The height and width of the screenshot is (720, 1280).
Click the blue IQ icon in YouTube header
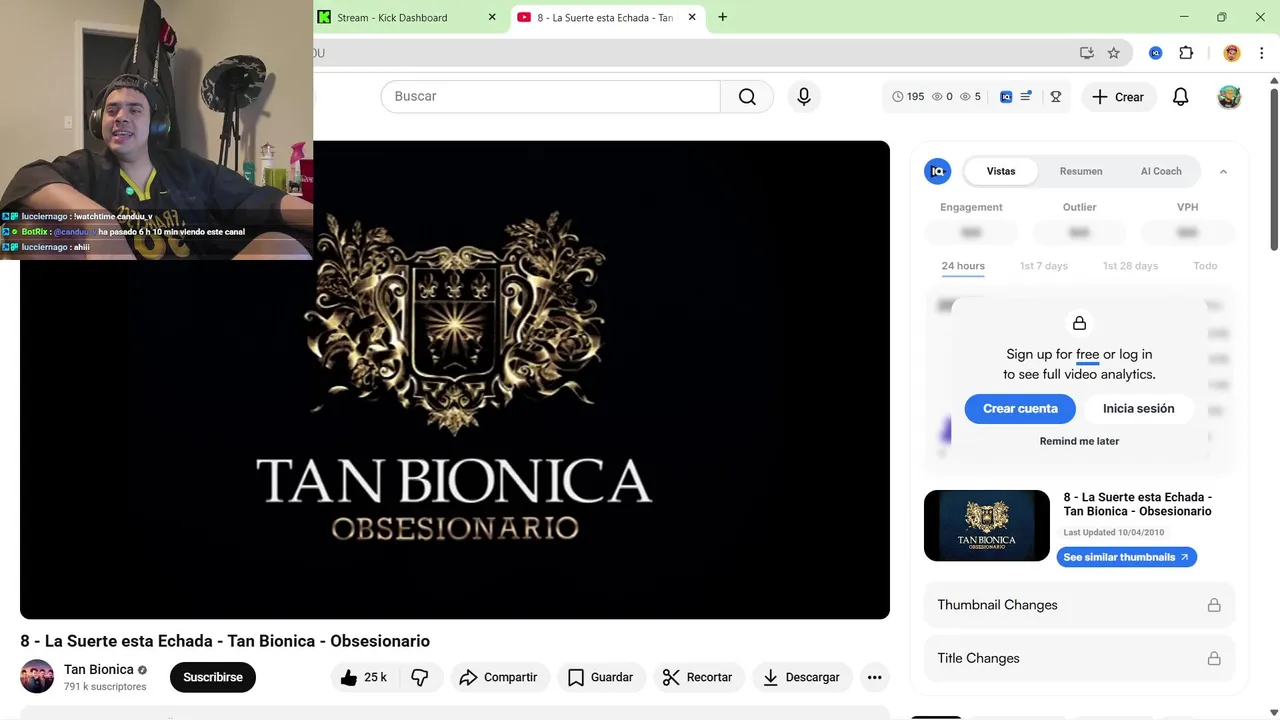tap(1006, 97)
